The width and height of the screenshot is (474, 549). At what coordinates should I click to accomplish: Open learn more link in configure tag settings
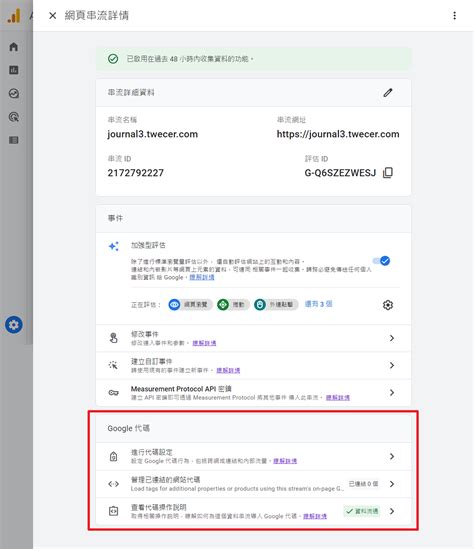coord(285,461)
